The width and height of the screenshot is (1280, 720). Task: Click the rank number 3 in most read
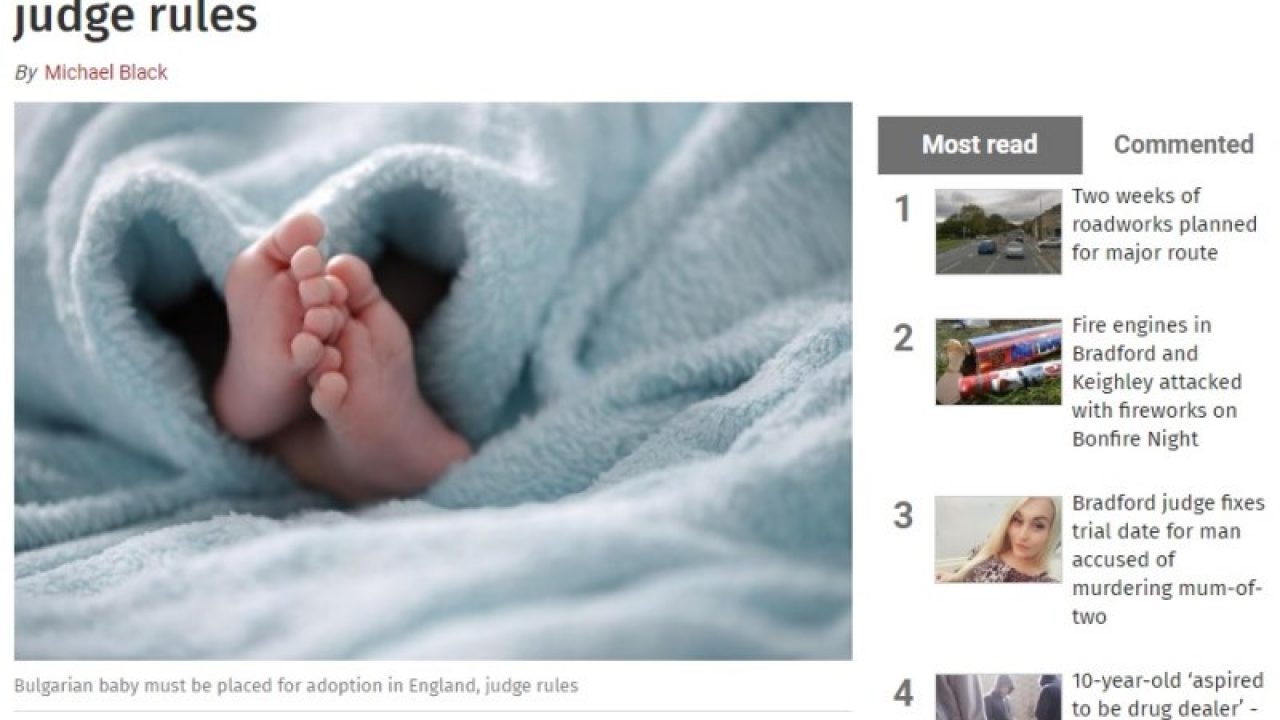pos(903,516)
